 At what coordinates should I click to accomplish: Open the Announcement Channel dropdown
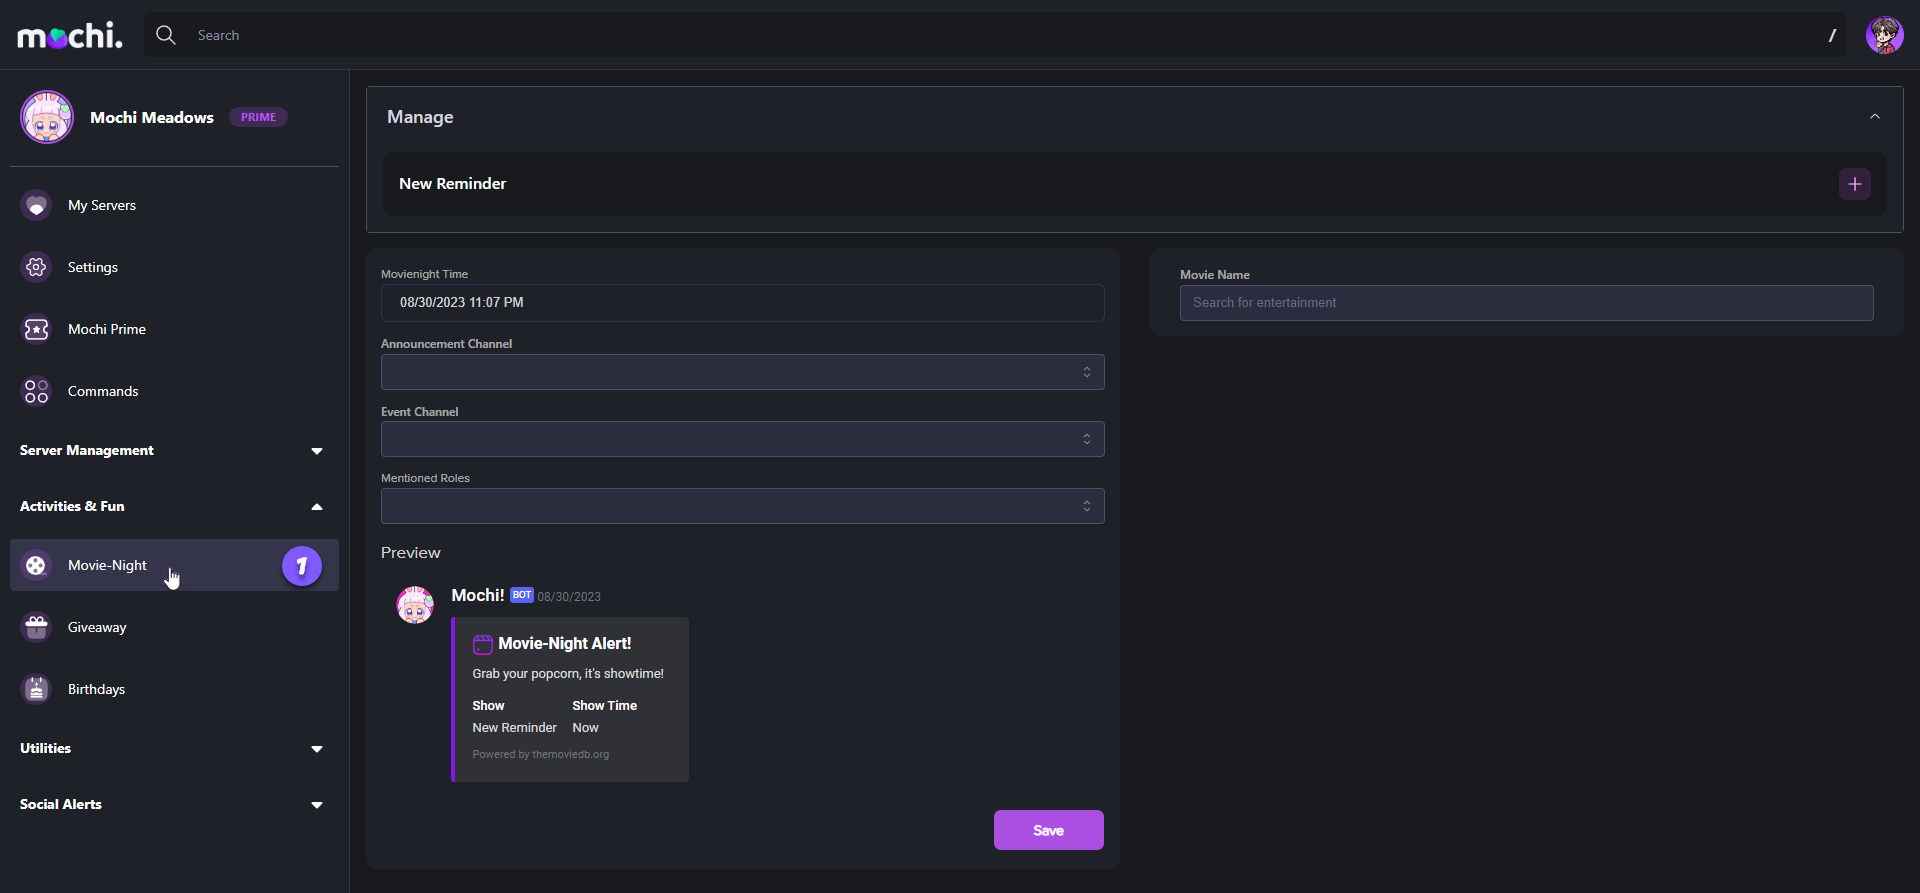742,372
